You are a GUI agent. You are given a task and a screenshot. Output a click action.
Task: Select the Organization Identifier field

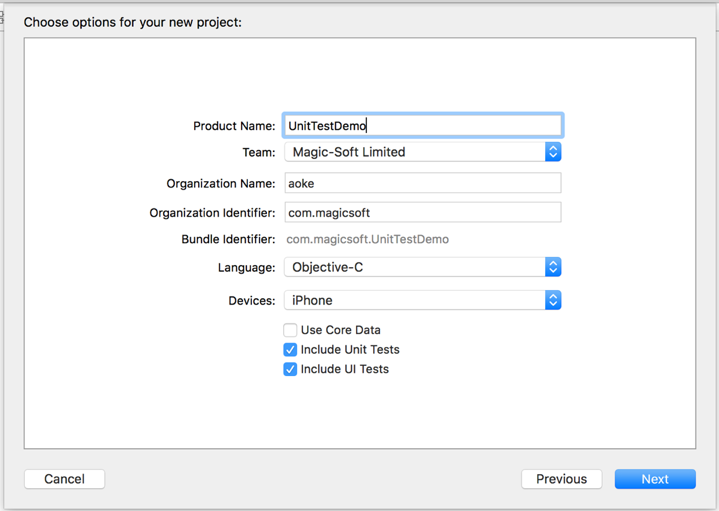(x=423, y=212)
